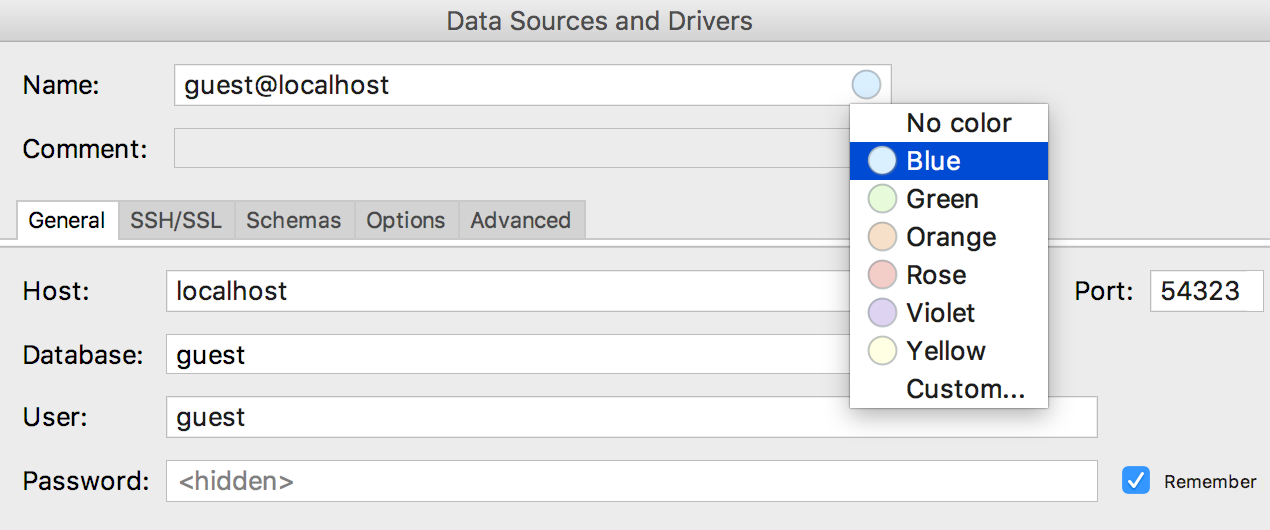
Task: Show the Advanced tab
Action: pos(520,221)
